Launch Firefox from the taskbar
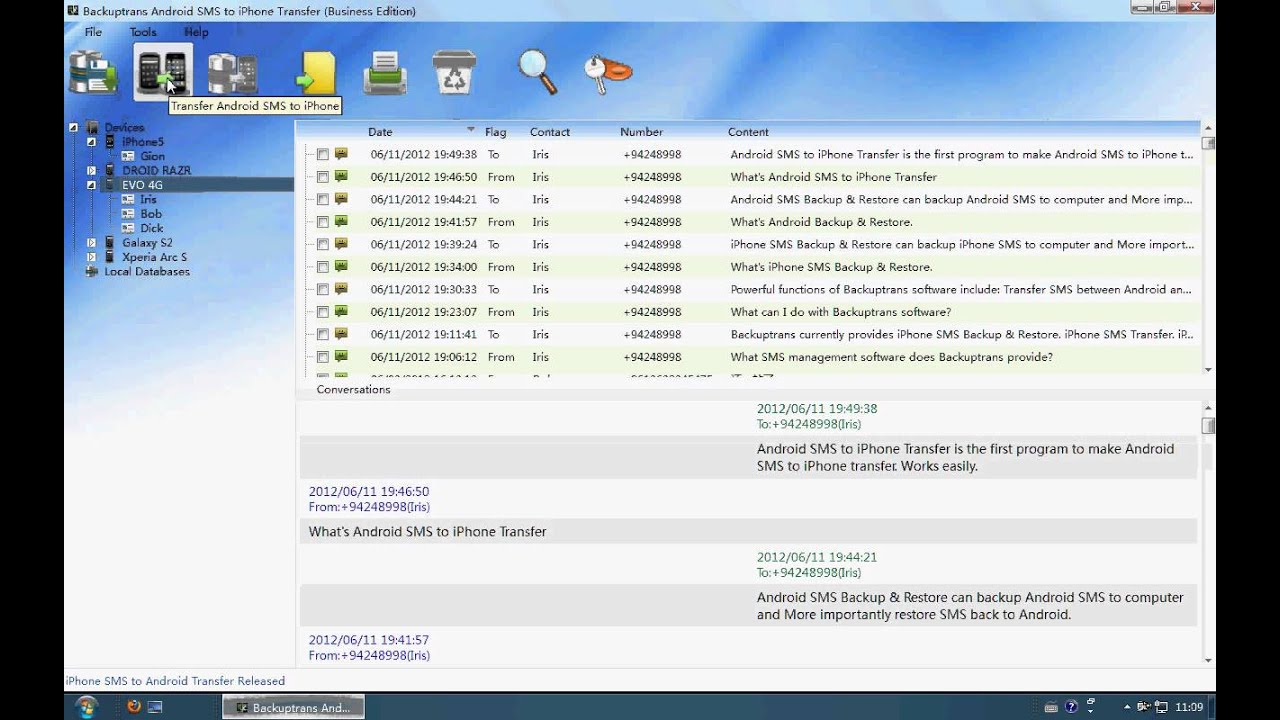1280x720 pixels. coord(133,707)
